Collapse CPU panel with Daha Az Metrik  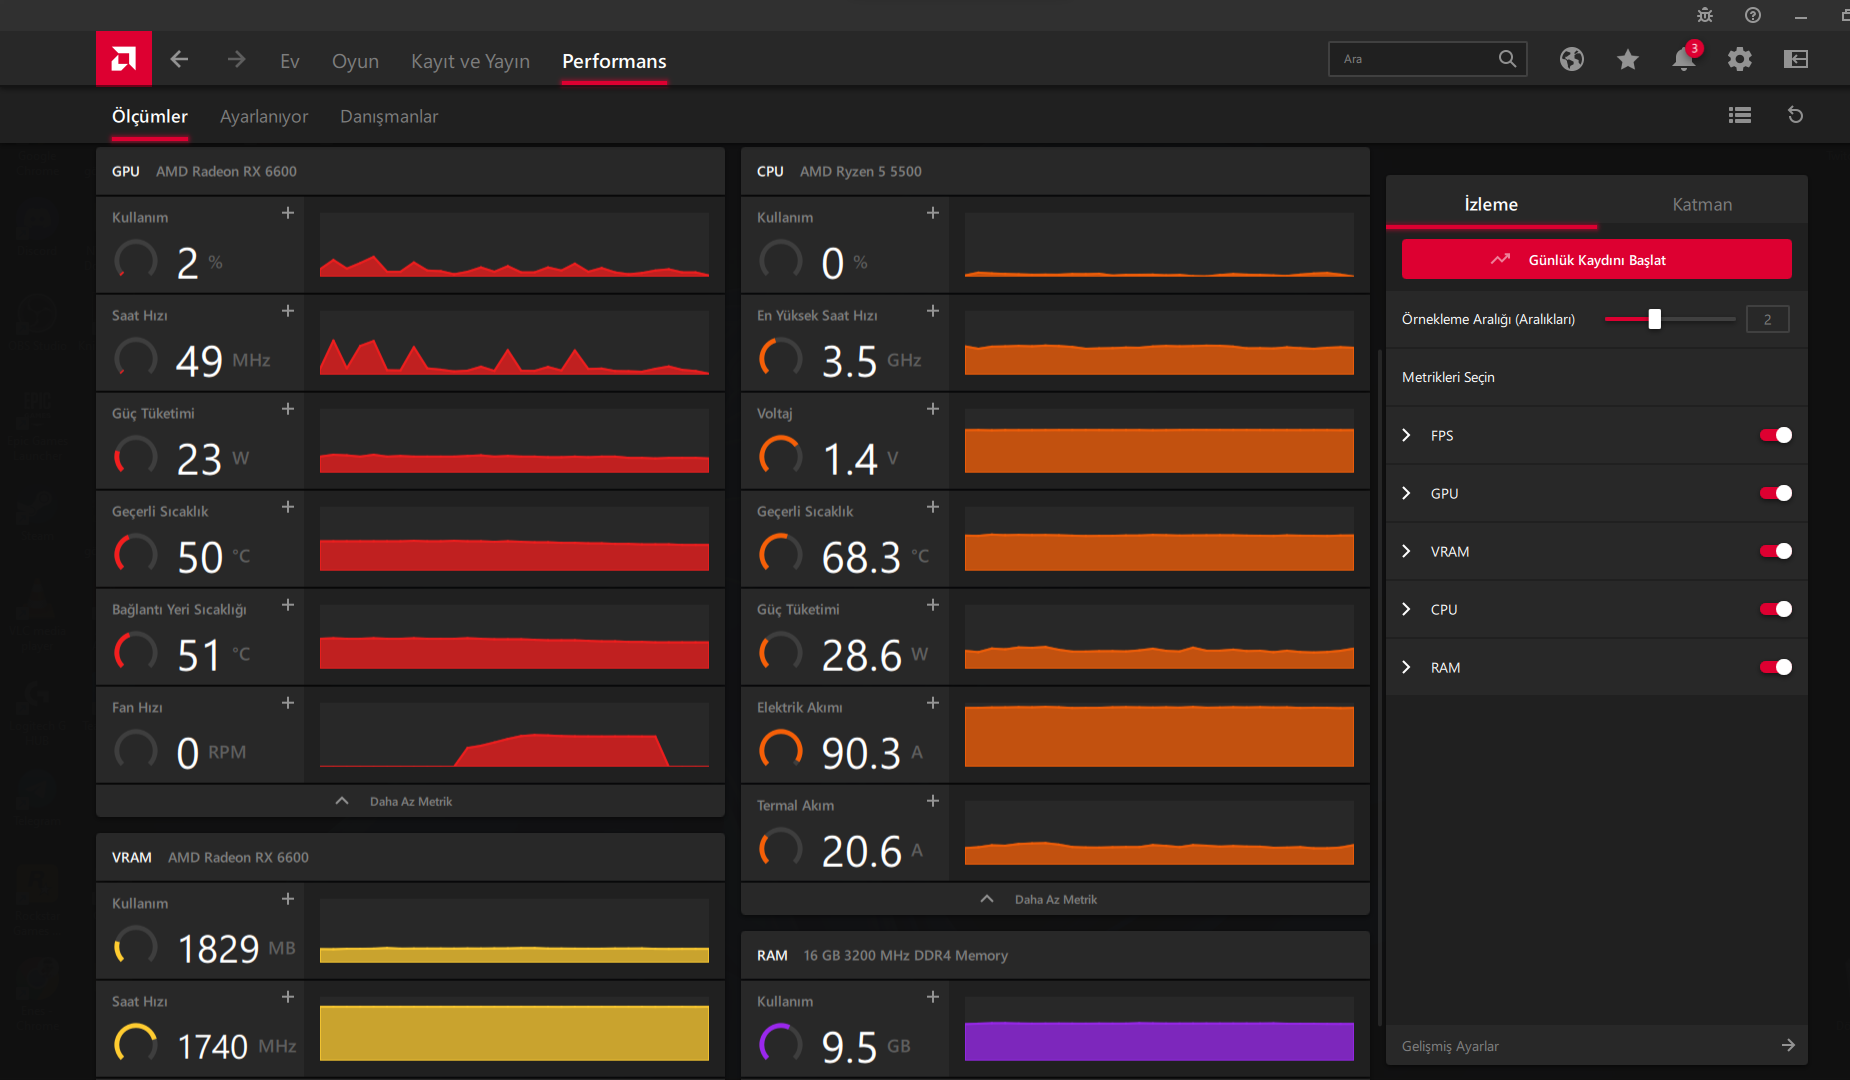pyautogui.click(x=1055, y=899)
